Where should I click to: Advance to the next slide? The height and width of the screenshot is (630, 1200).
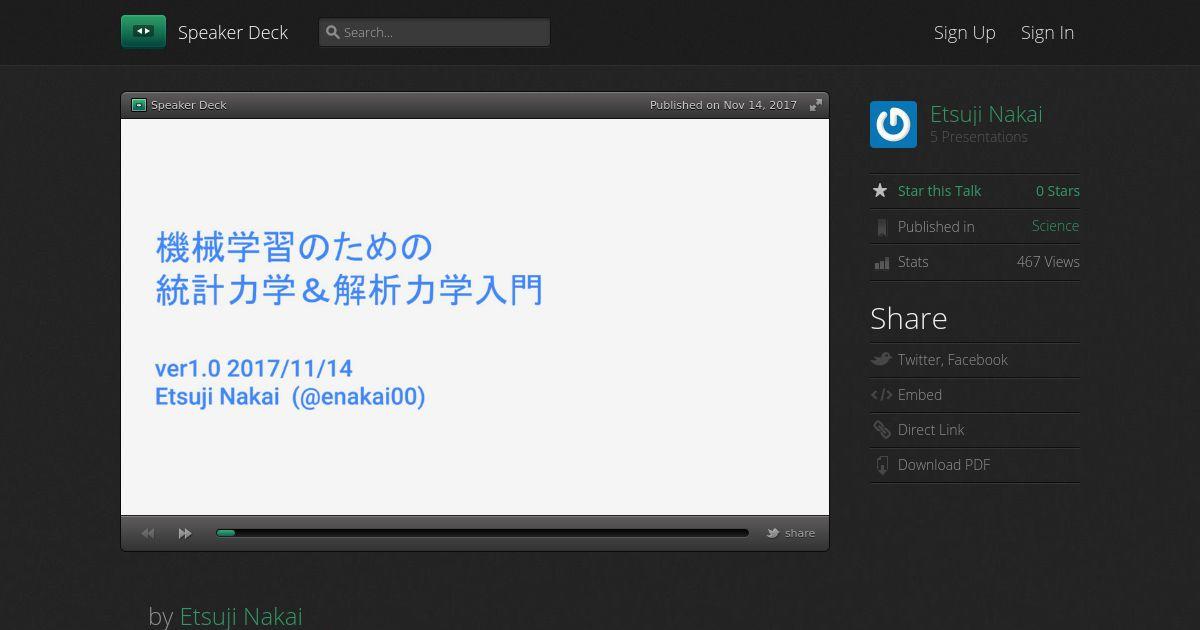point(185,533)
